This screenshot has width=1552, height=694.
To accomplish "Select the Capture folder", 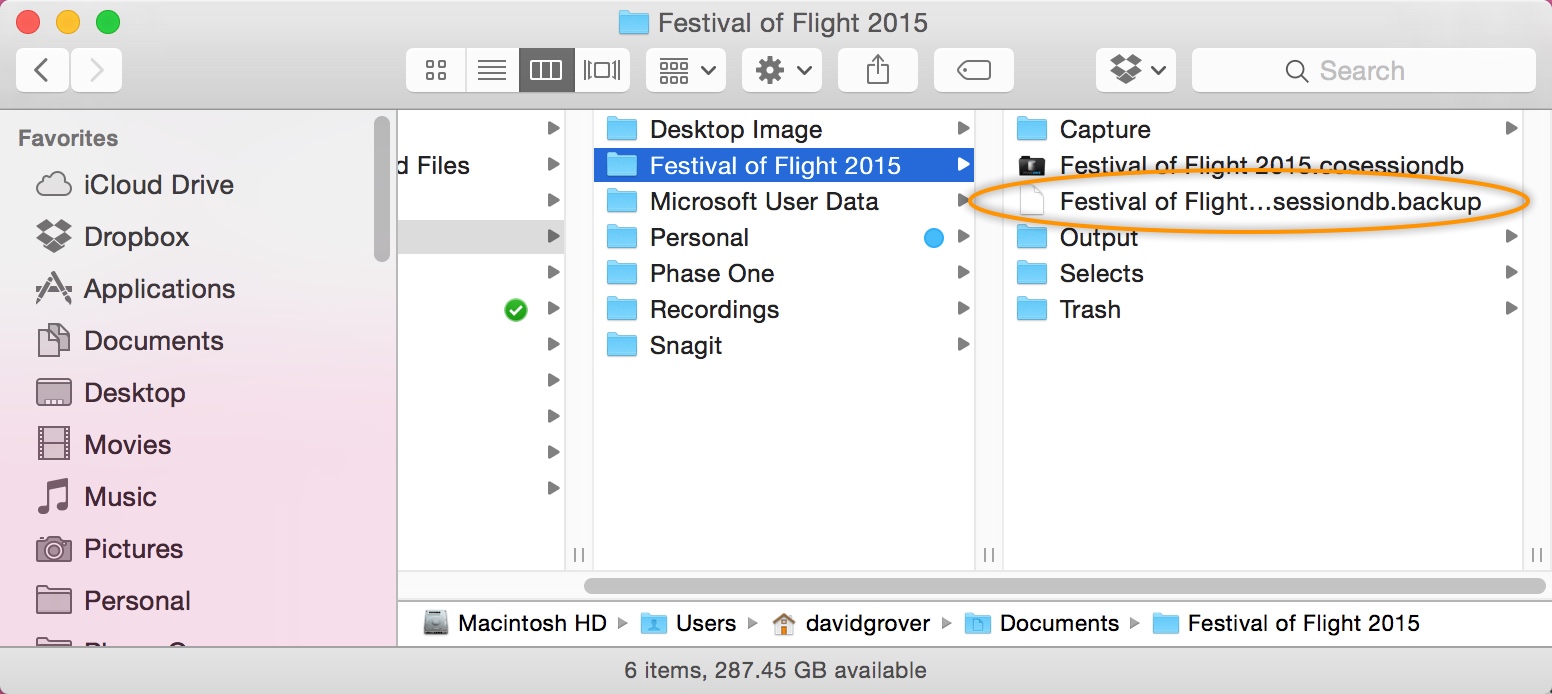I will (1263, 129).
